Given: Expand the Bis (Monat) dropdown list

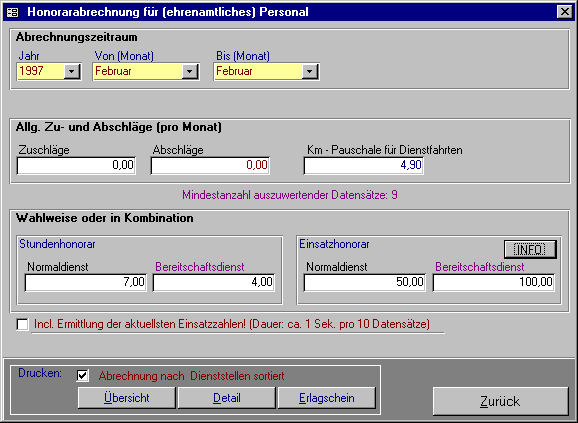Looking at the screenshot, I should [x=310, y=71].
